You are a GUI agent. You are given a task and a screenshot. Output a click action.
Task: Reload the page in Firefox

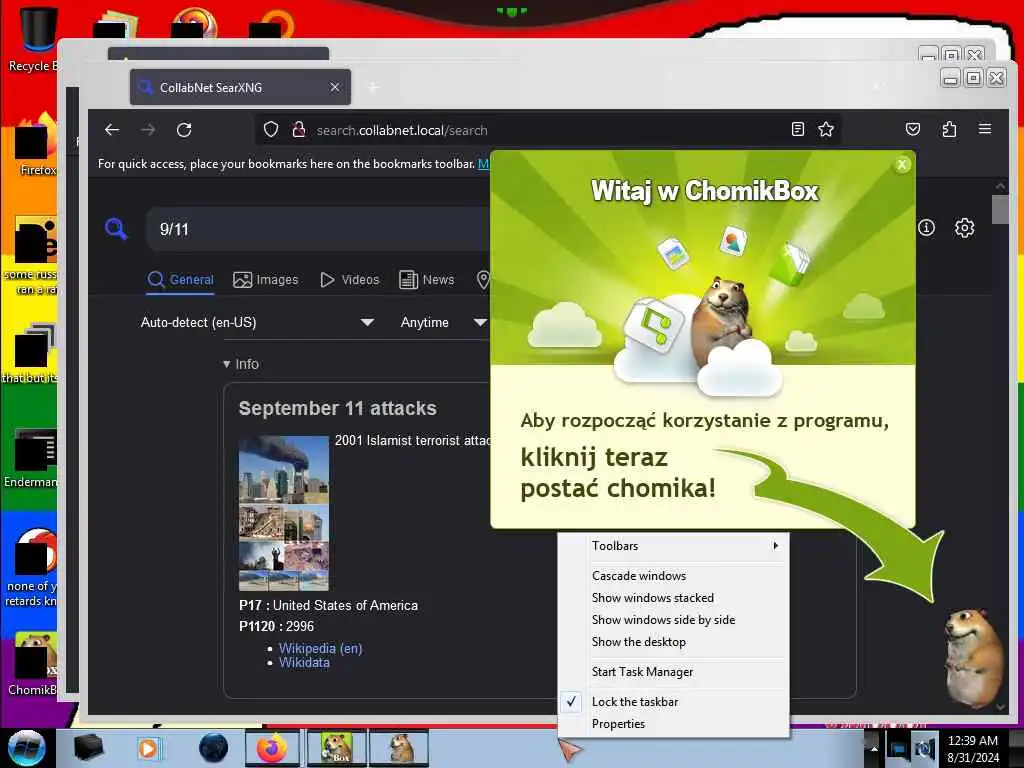184,130
